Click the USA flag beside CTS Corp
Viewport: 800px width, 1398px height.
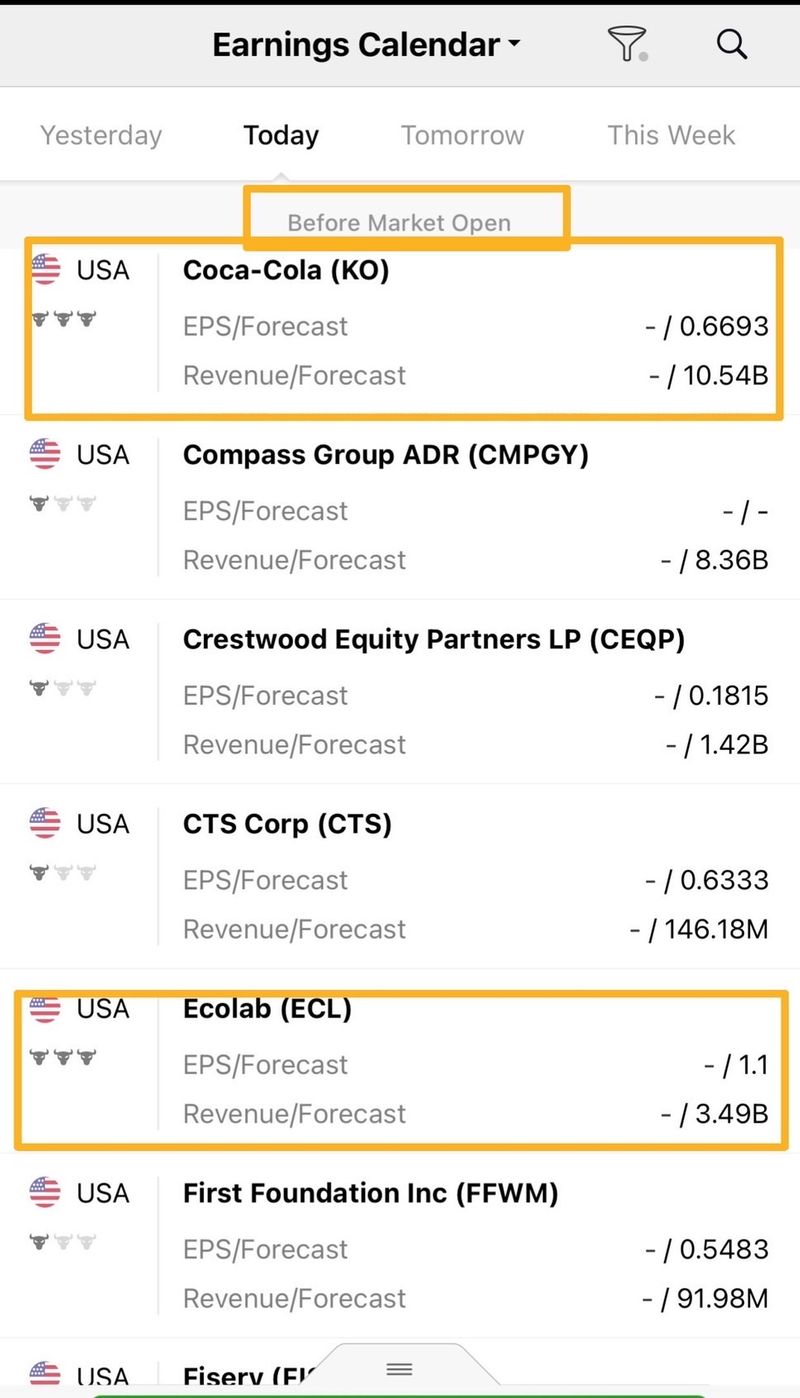46,824
